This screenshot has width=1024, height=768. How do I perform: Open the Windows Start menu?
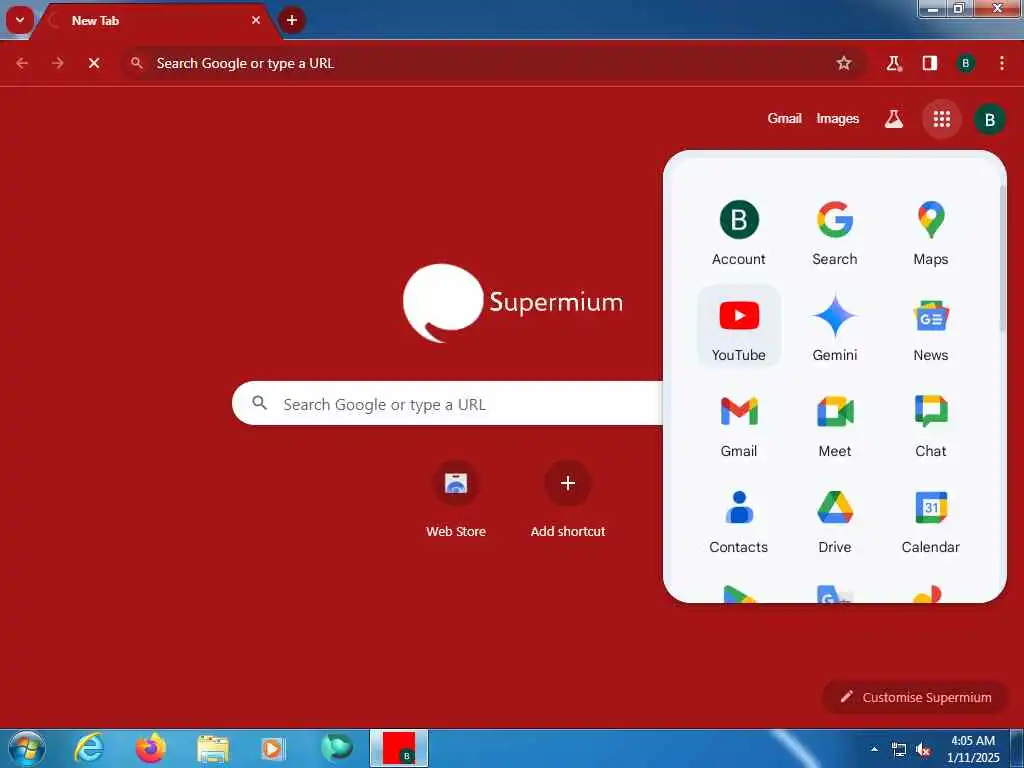[27, 749]
